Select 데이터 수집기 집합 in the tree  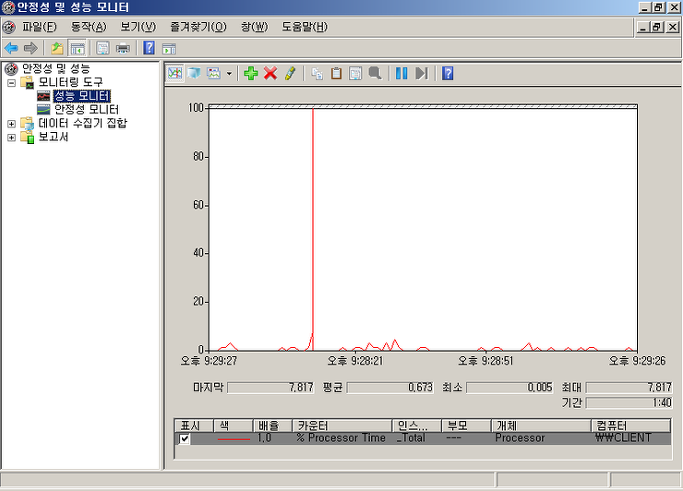tap(83, 123)
